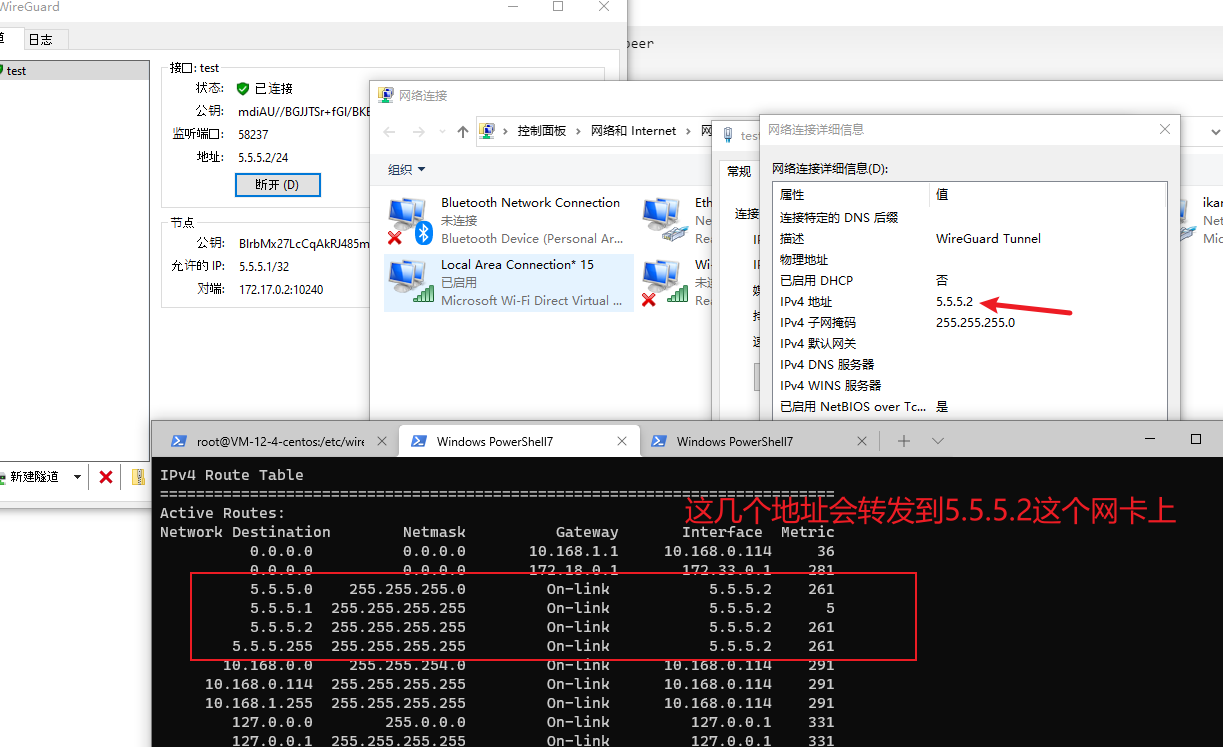This screenshot has height=747, width=1223.
Task: Click the PowerShell icon on the centos tab
Action: 179,441
